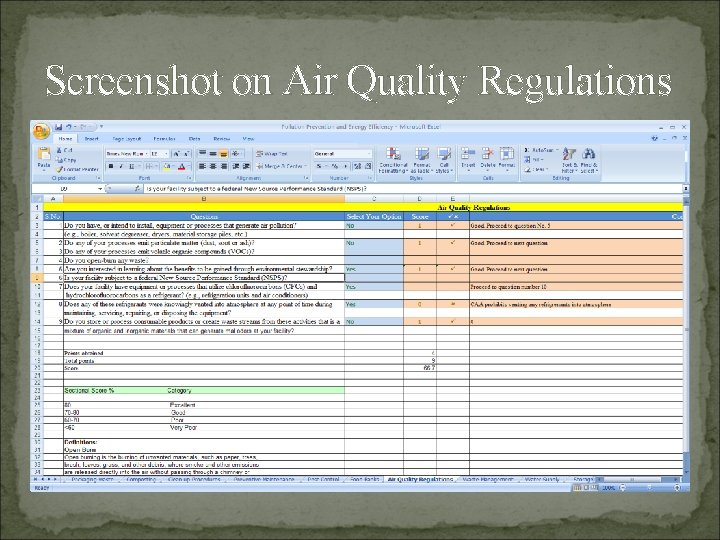Apply italic formatting
Viewport: 720px width, 540px height.
[121, 166]
